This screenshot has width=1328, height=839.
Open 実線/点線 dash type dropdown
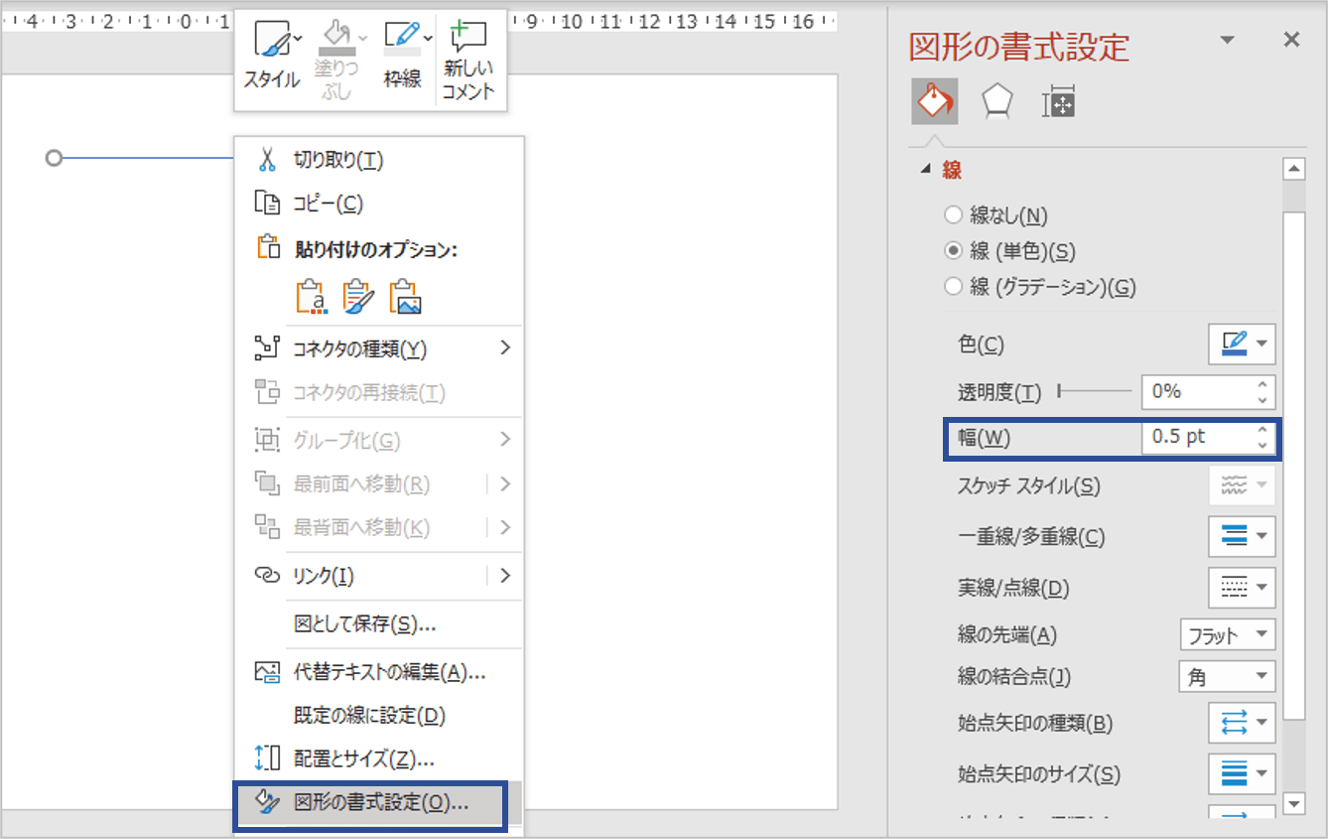(x=1242, y=587)
